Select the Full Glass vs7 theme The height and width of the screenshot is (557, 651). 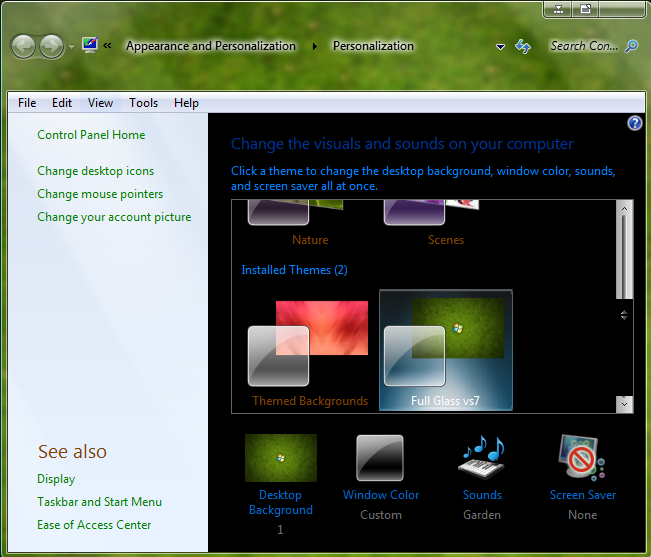point(445,350)
